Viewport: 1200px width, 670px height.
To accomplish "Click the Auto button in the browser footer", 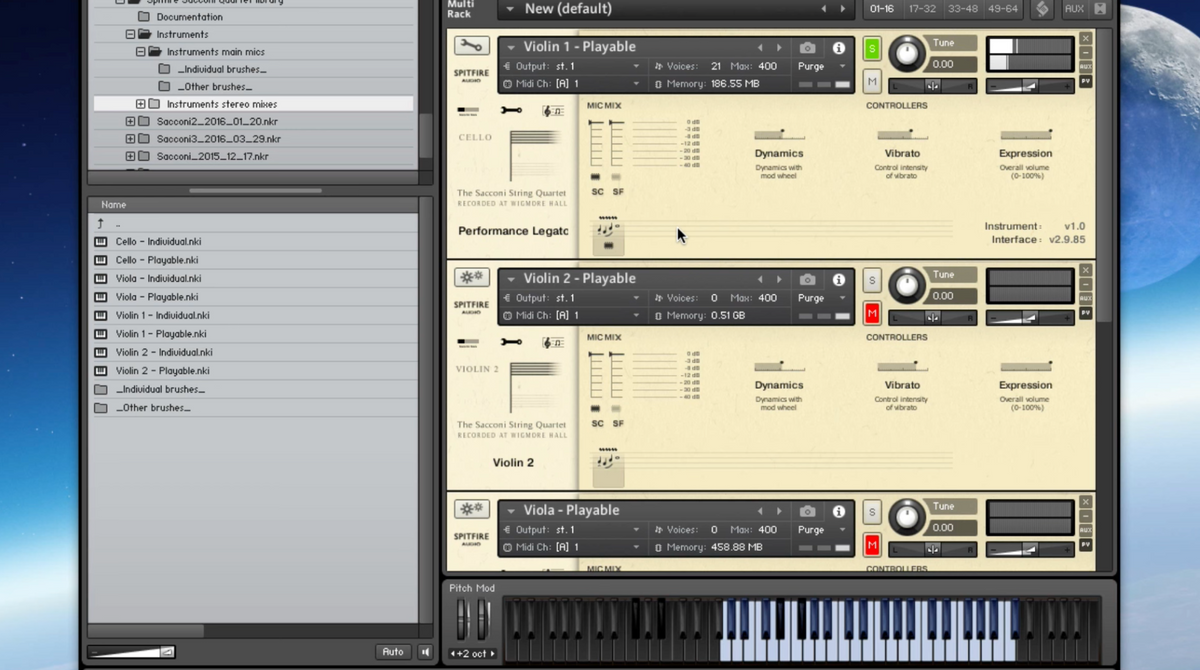I will pyautogui.click(x=393, y=652).
